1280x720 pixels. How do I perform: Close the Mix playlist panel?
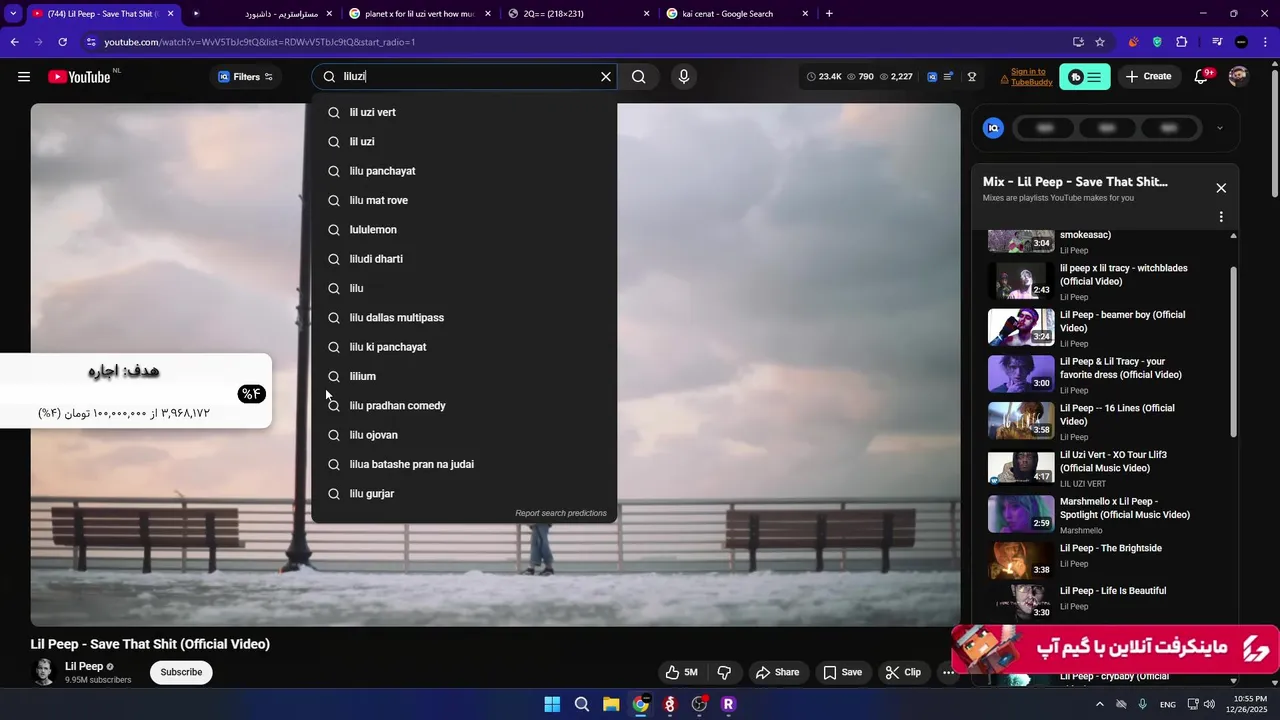coord(1221,188)
